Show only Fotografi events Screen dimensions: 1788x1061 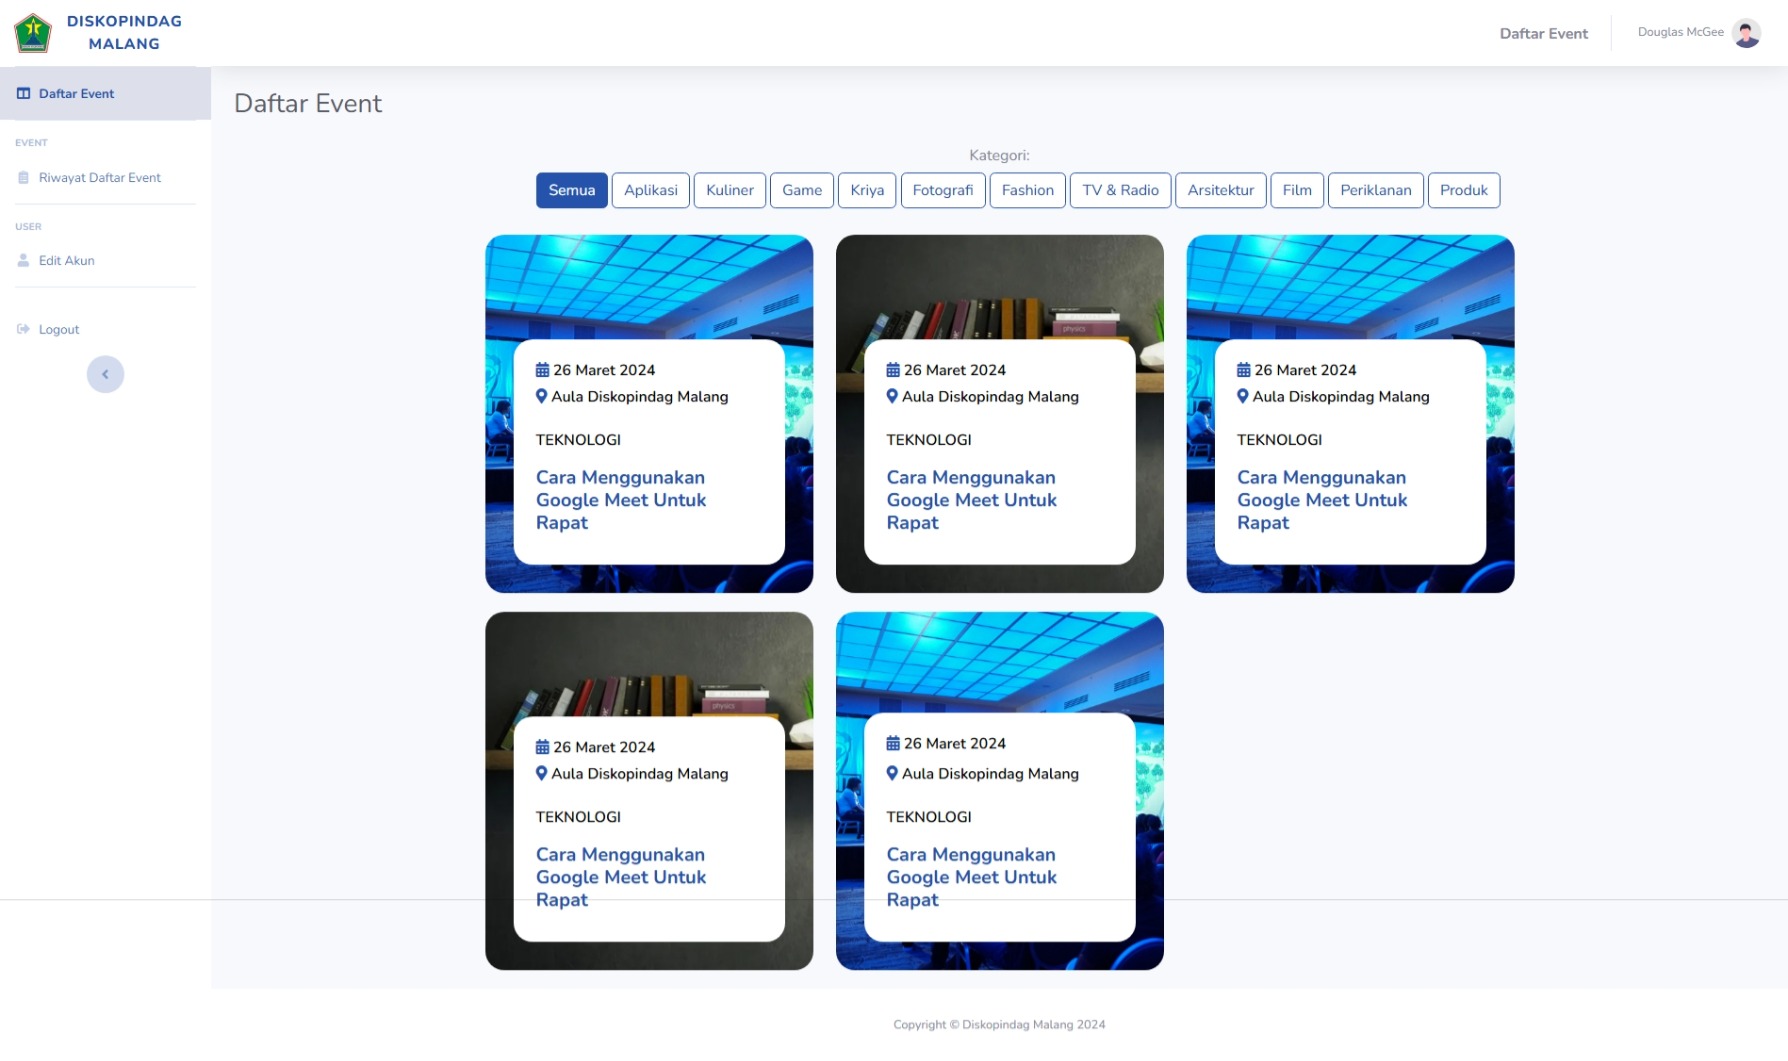(943, 190)
